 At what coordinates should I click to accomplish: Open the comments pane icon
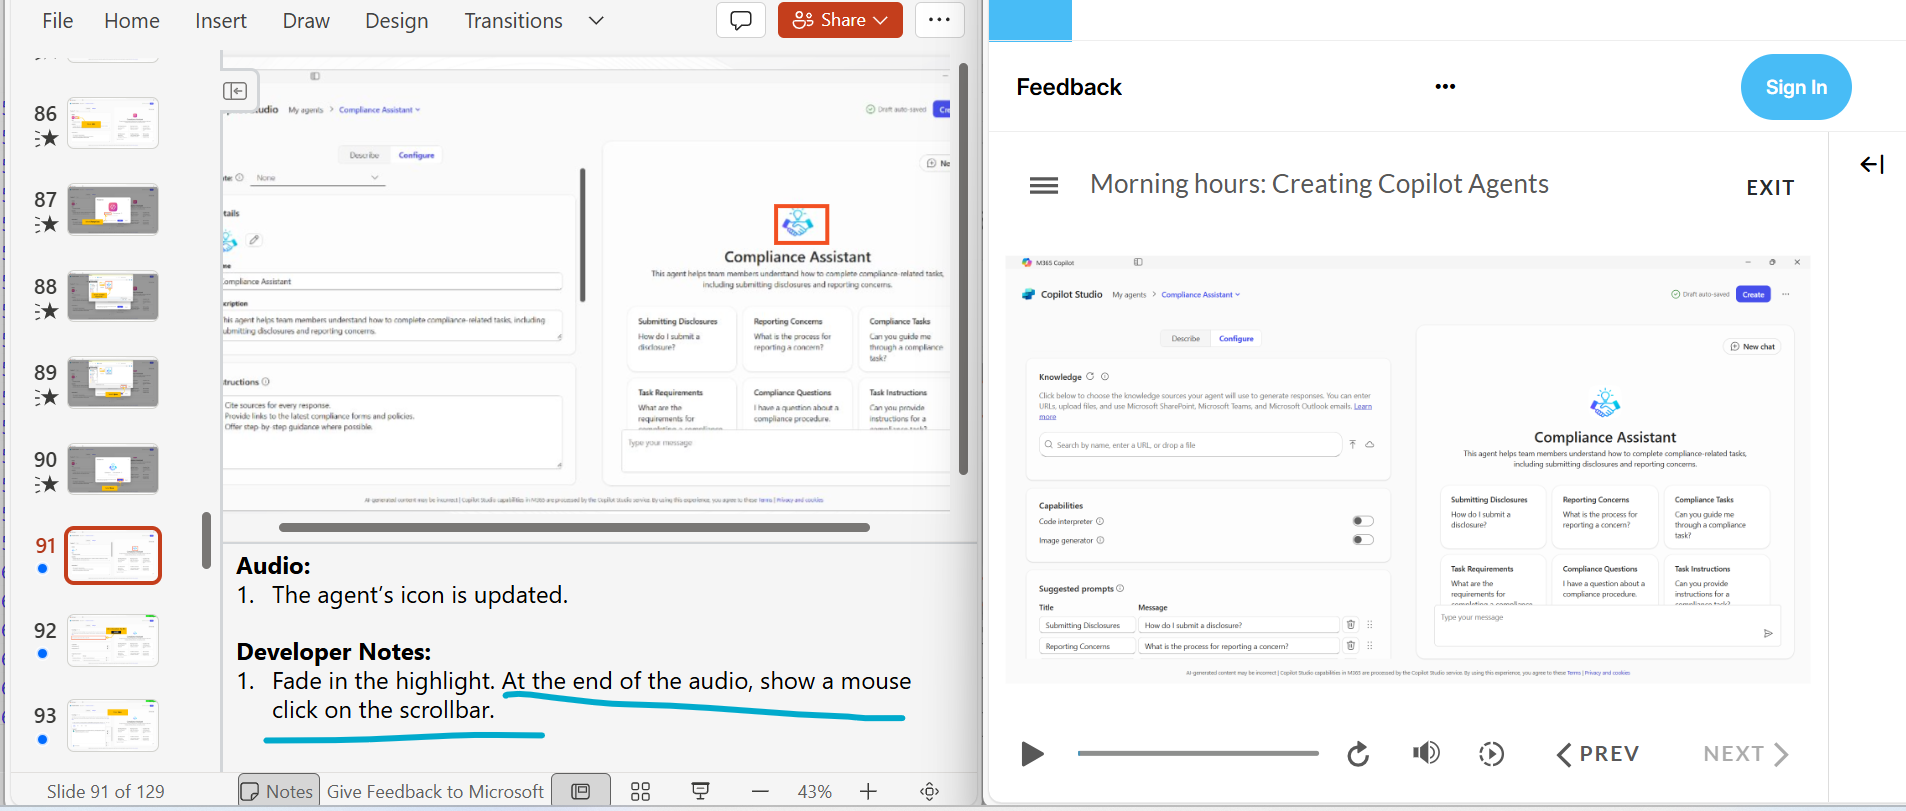point(741,20)
